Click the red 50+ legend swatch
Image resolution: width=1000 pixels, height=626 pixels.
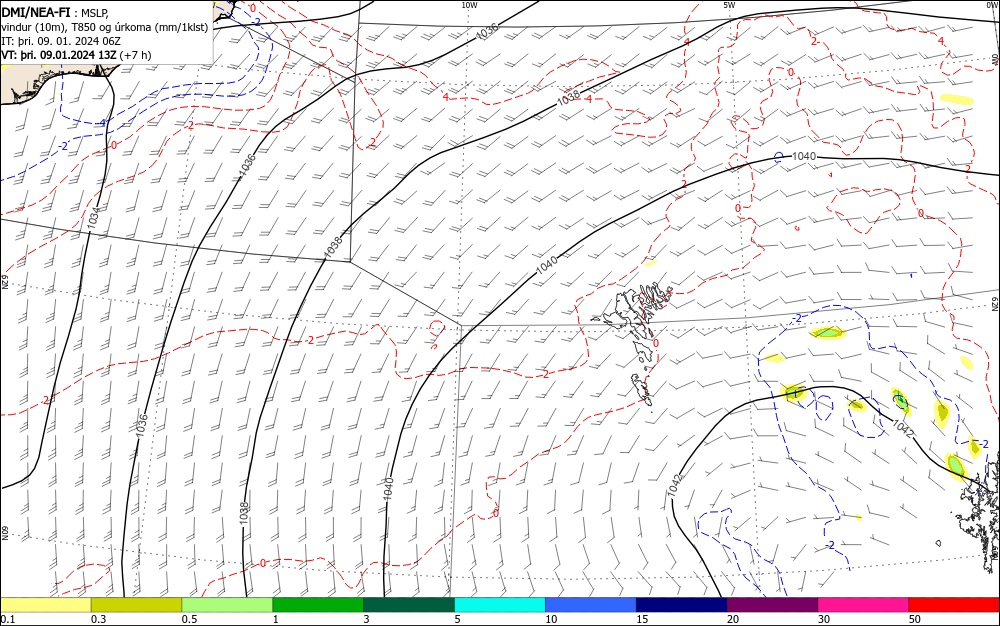pyautogui.click(x=954, y=604)
